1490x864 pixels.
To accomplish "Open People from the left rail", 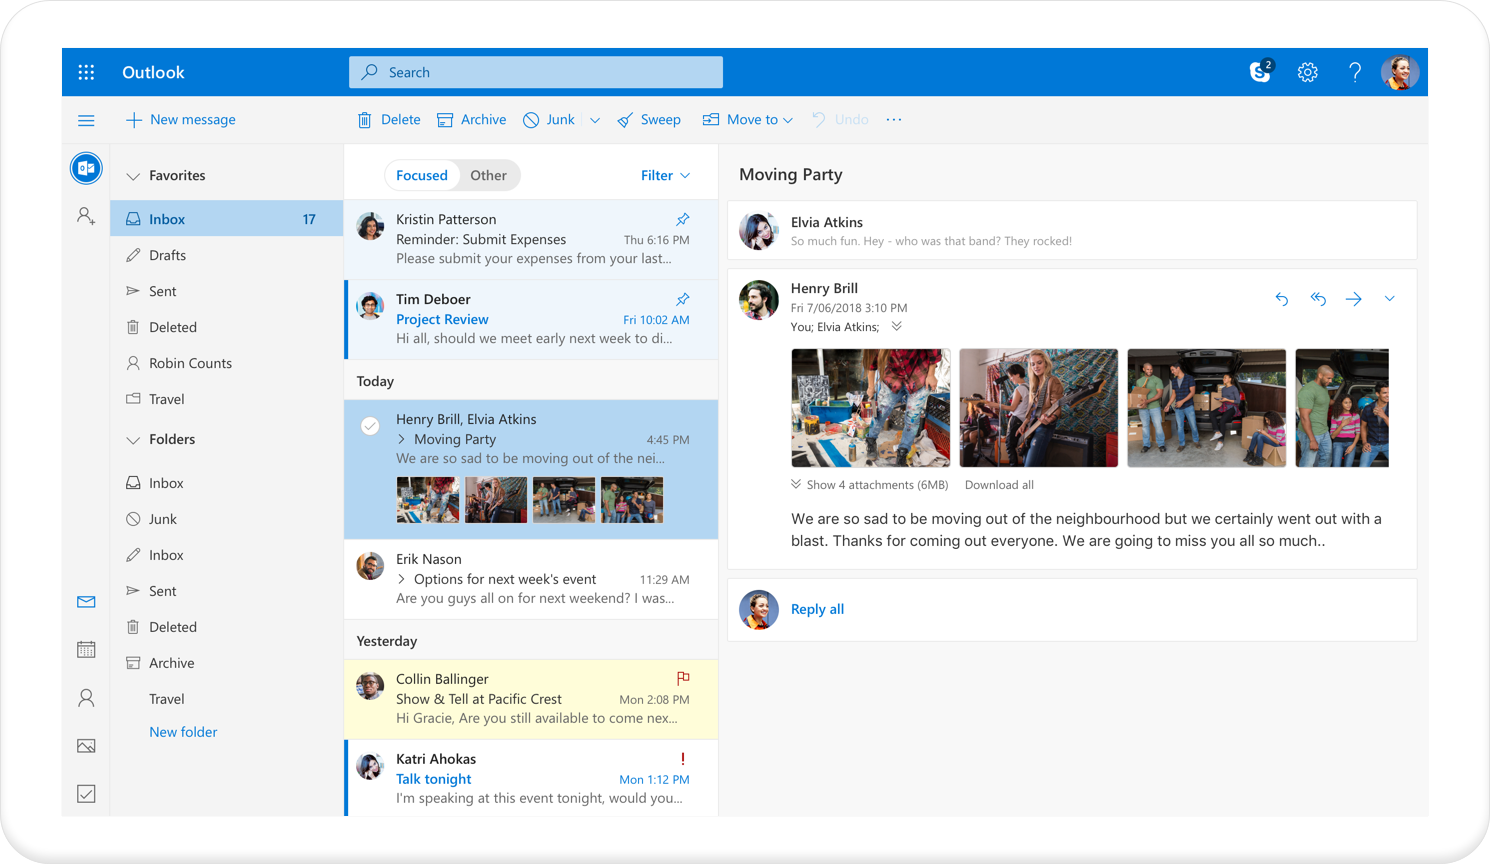I will tap(86, 697).
